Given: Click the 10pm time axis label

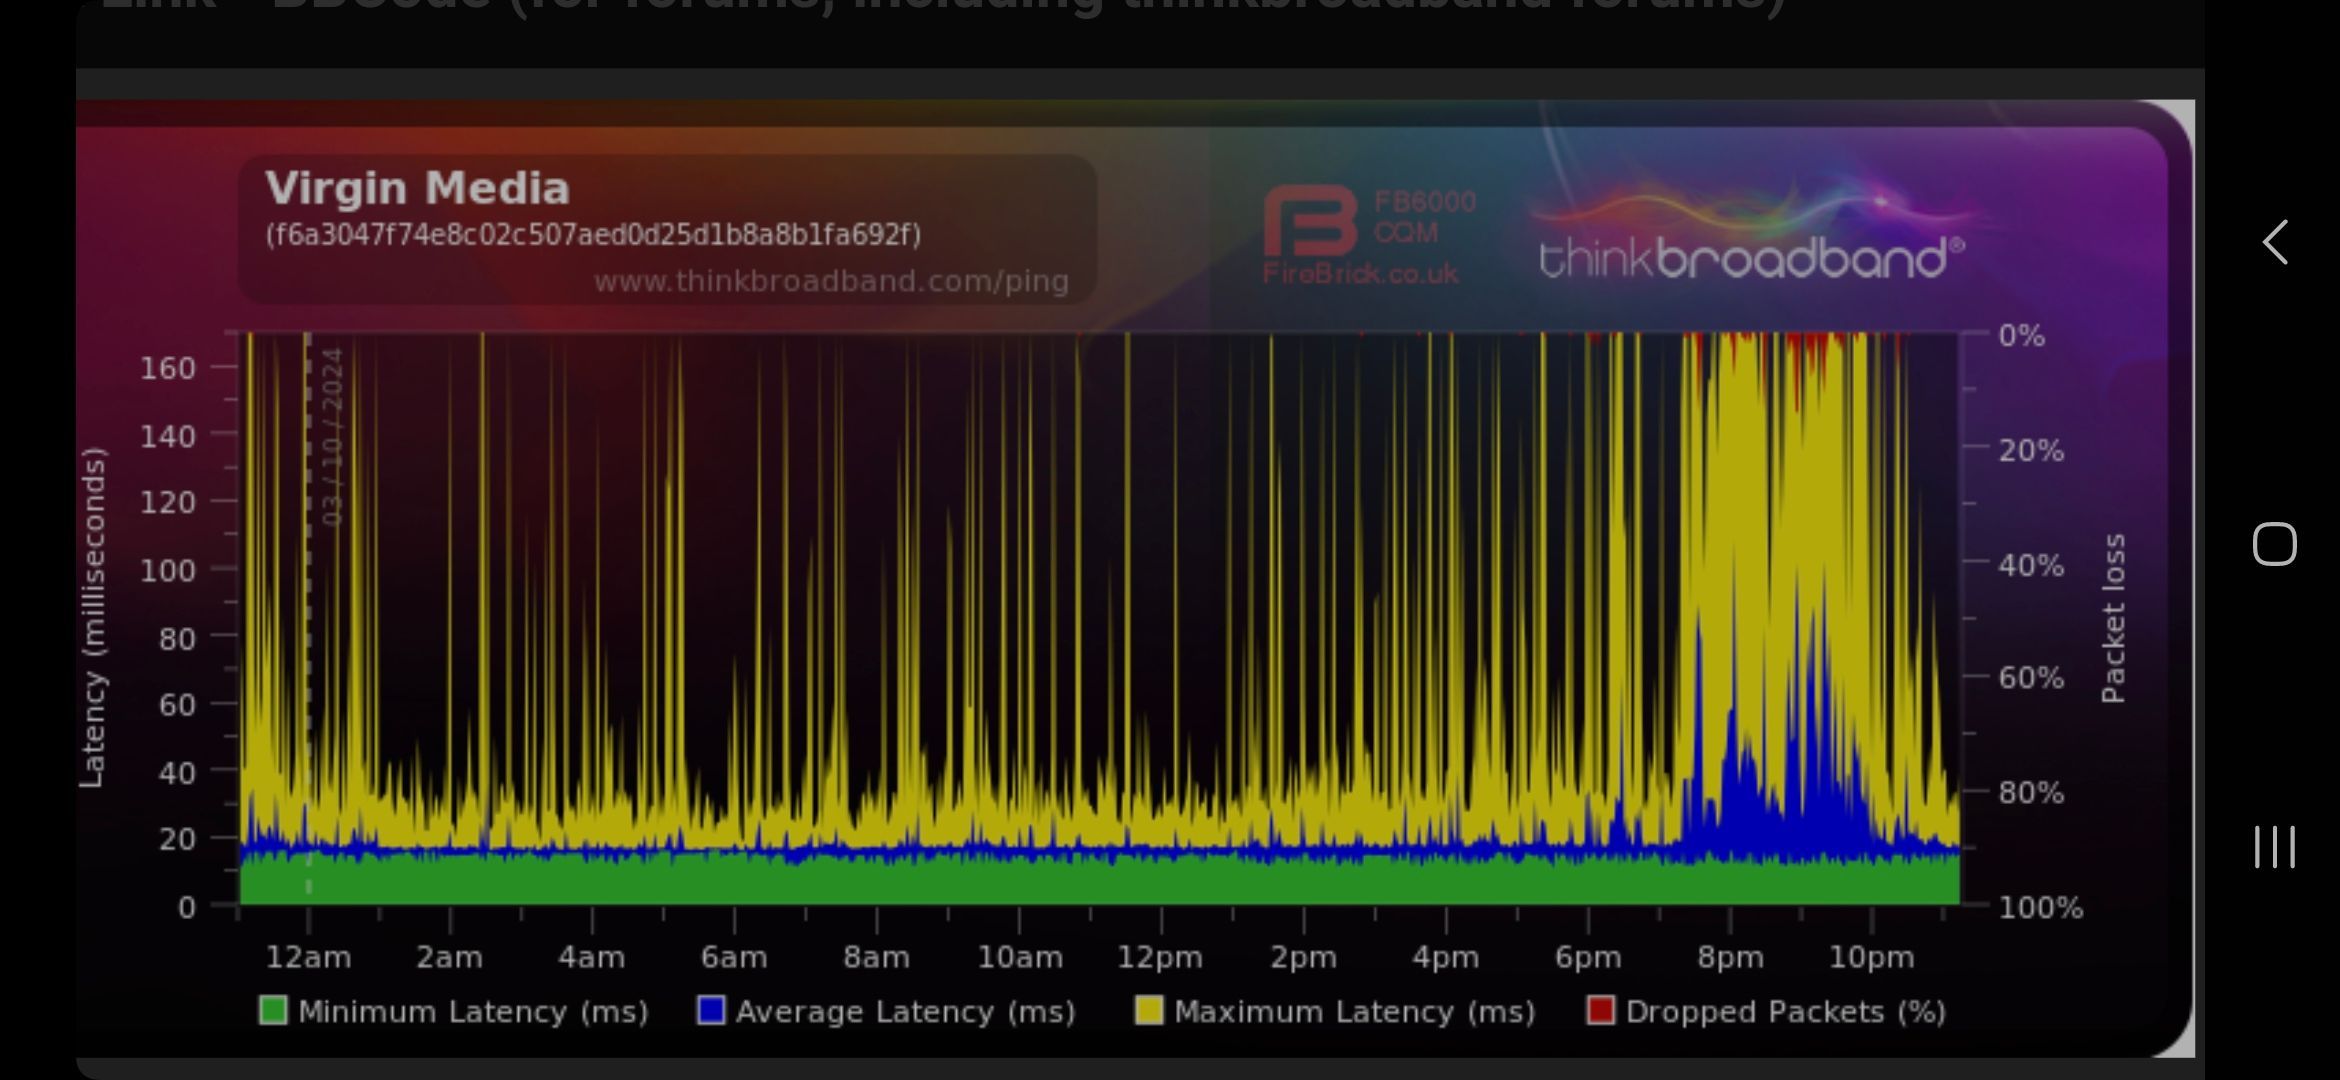Looking at the screenshot, I should (x=1871, y=958).
